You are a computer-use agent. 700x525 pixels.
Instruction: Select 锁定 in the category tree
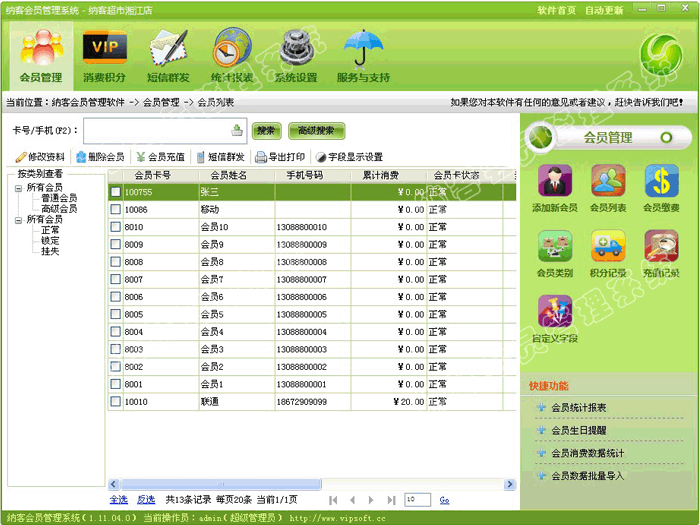(50, 241)
